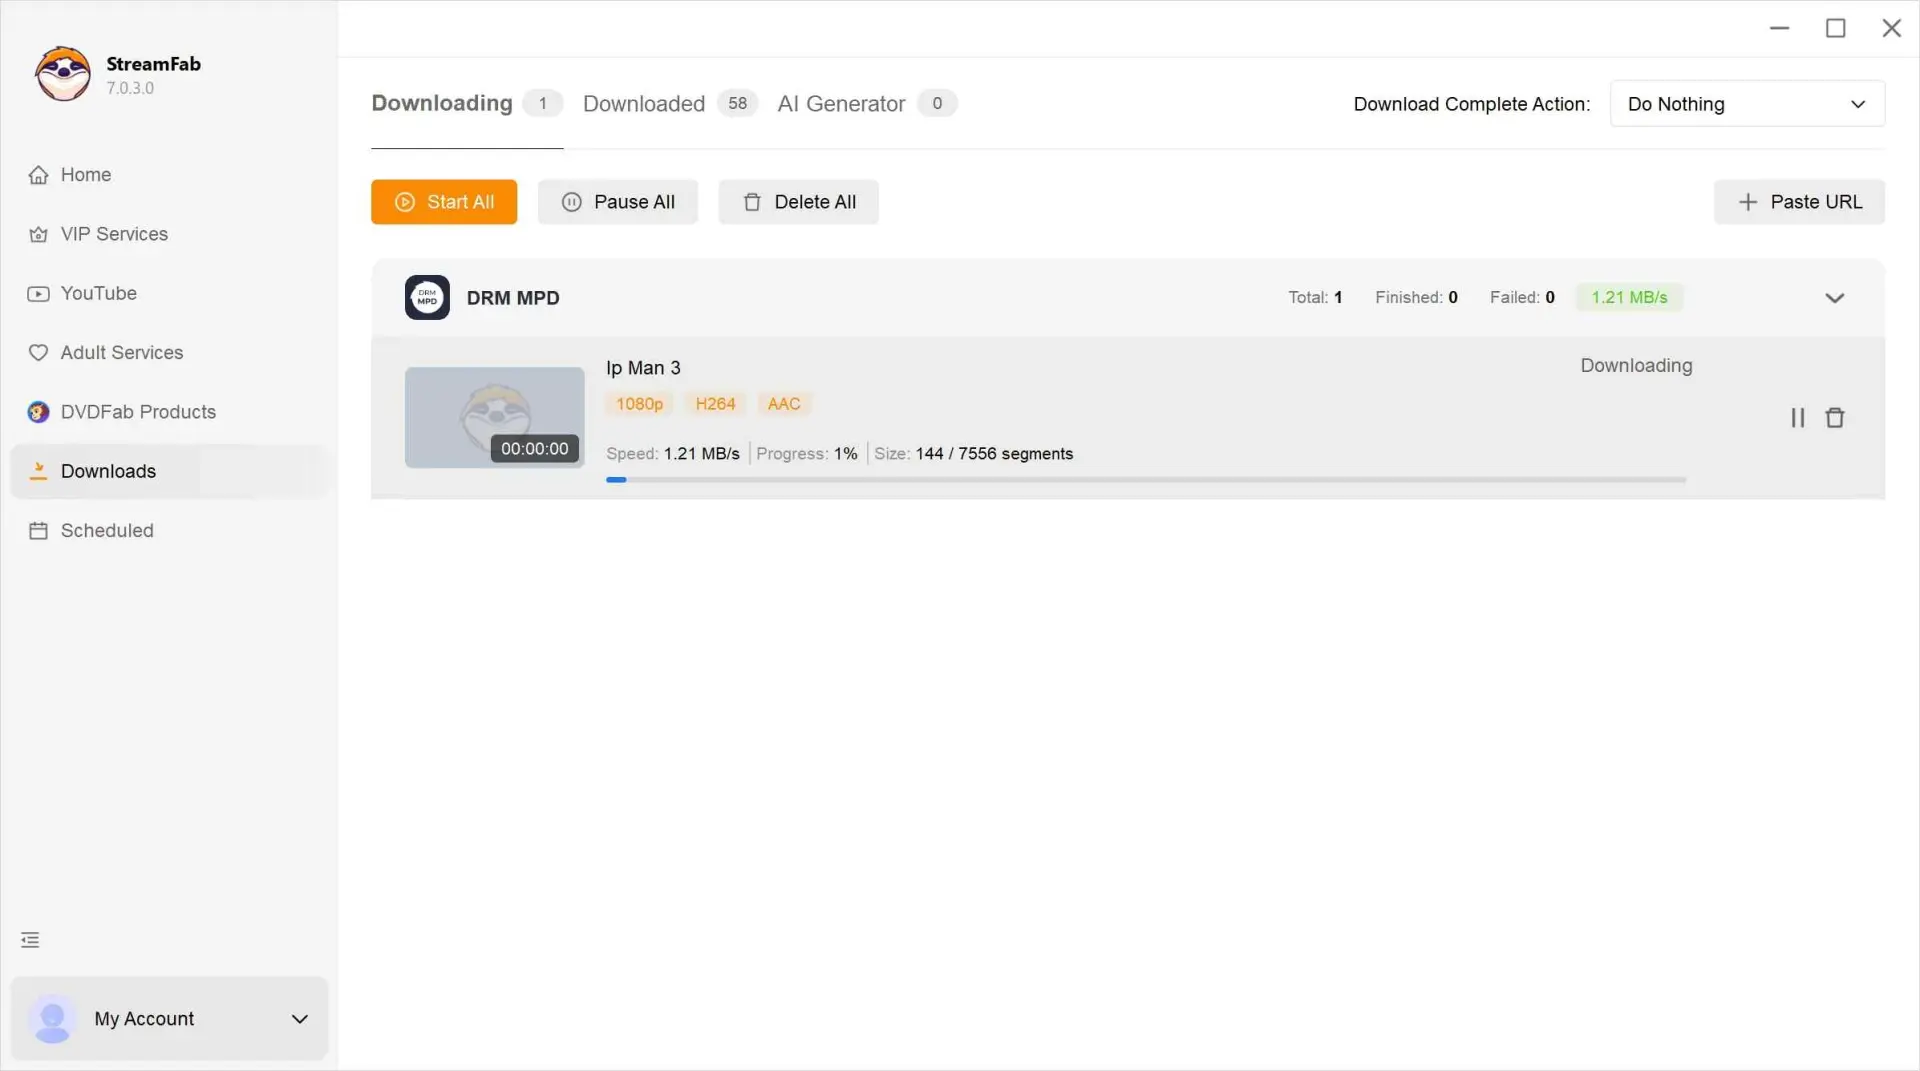Click the green 1.21 MB/s speed badge
The width and height of the screenshot is (1920, 1071).
click(x=1629, y=298)
